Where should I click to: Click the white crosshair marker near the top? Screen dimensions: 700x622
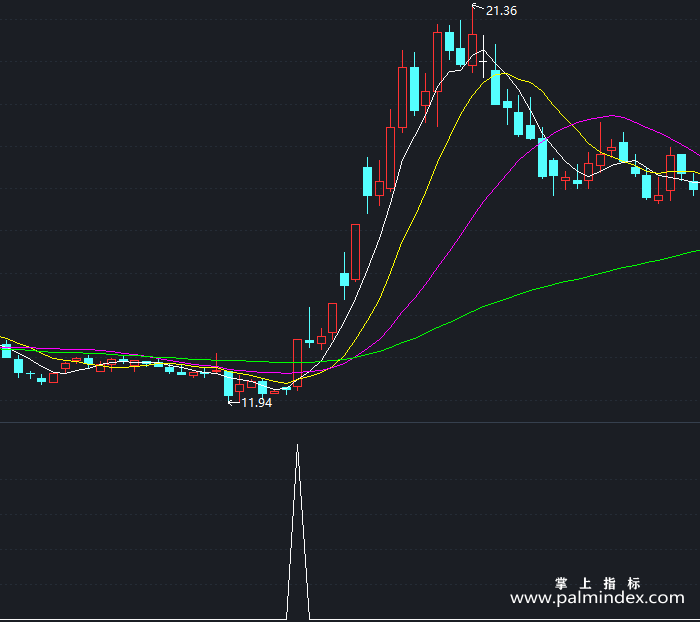coord(483,61)
